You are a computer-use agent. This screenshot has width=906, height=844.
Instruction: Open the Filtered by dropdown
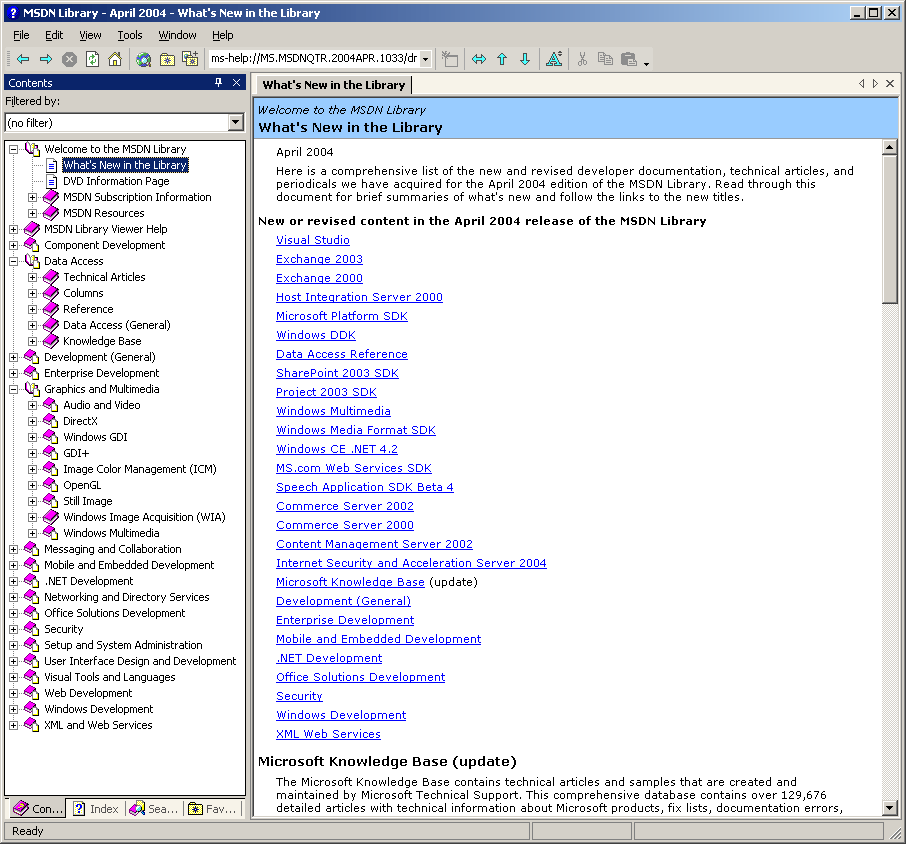pyautogui.click(x=235, y=122)
